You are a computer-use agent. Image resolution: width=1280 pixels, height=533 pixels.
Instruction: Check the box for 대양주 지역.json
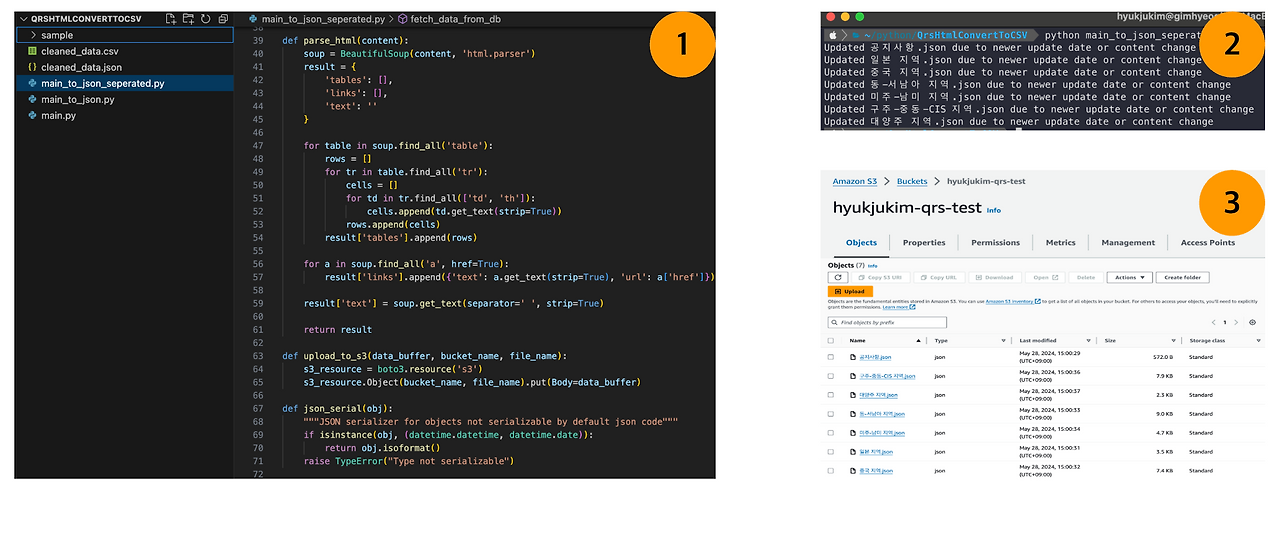pyautogui.click(x=831, y=395)
